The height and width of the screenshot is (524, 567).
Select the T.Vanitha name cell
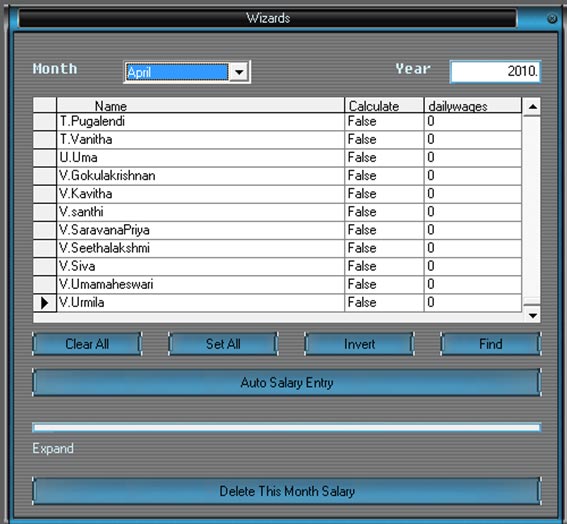(201, 140)
